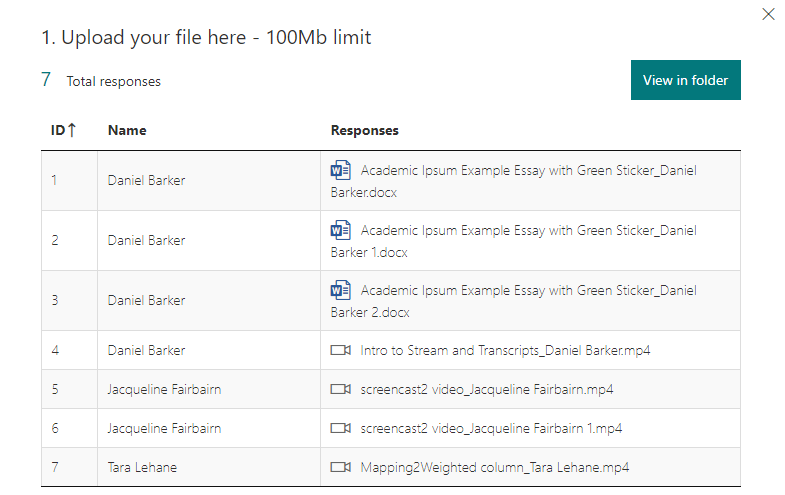The height and width of the screenshot is (495, 785).
Task: Close the responses dialog with the X
Action: point(768,14)
